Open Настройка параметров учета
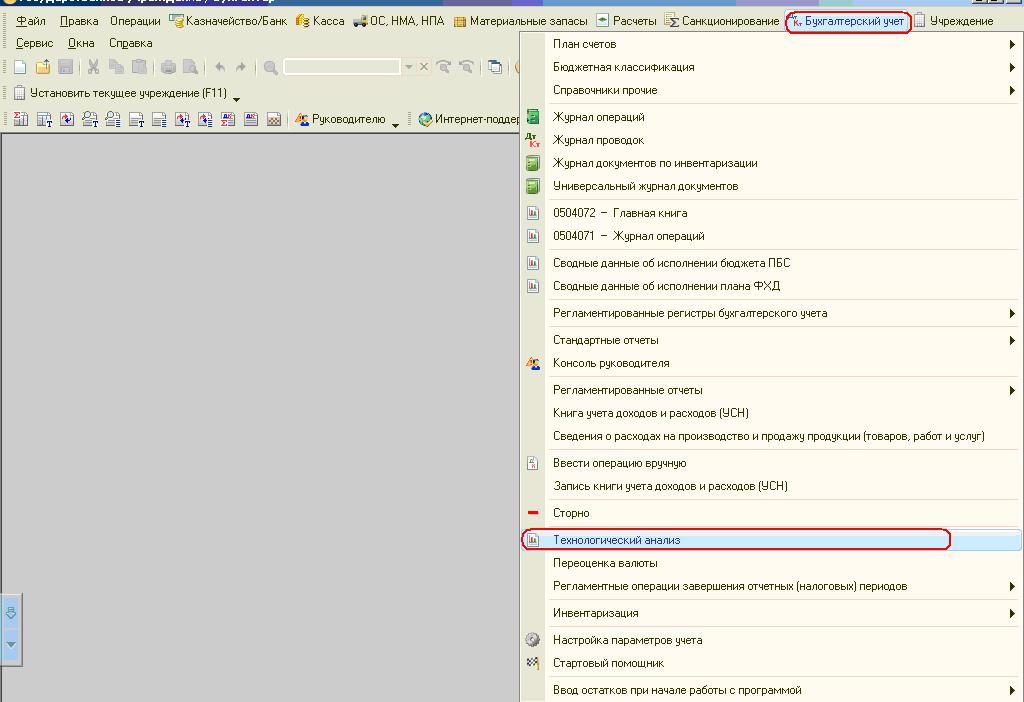This screenshot has width=1024, height=702. point(772,640)
